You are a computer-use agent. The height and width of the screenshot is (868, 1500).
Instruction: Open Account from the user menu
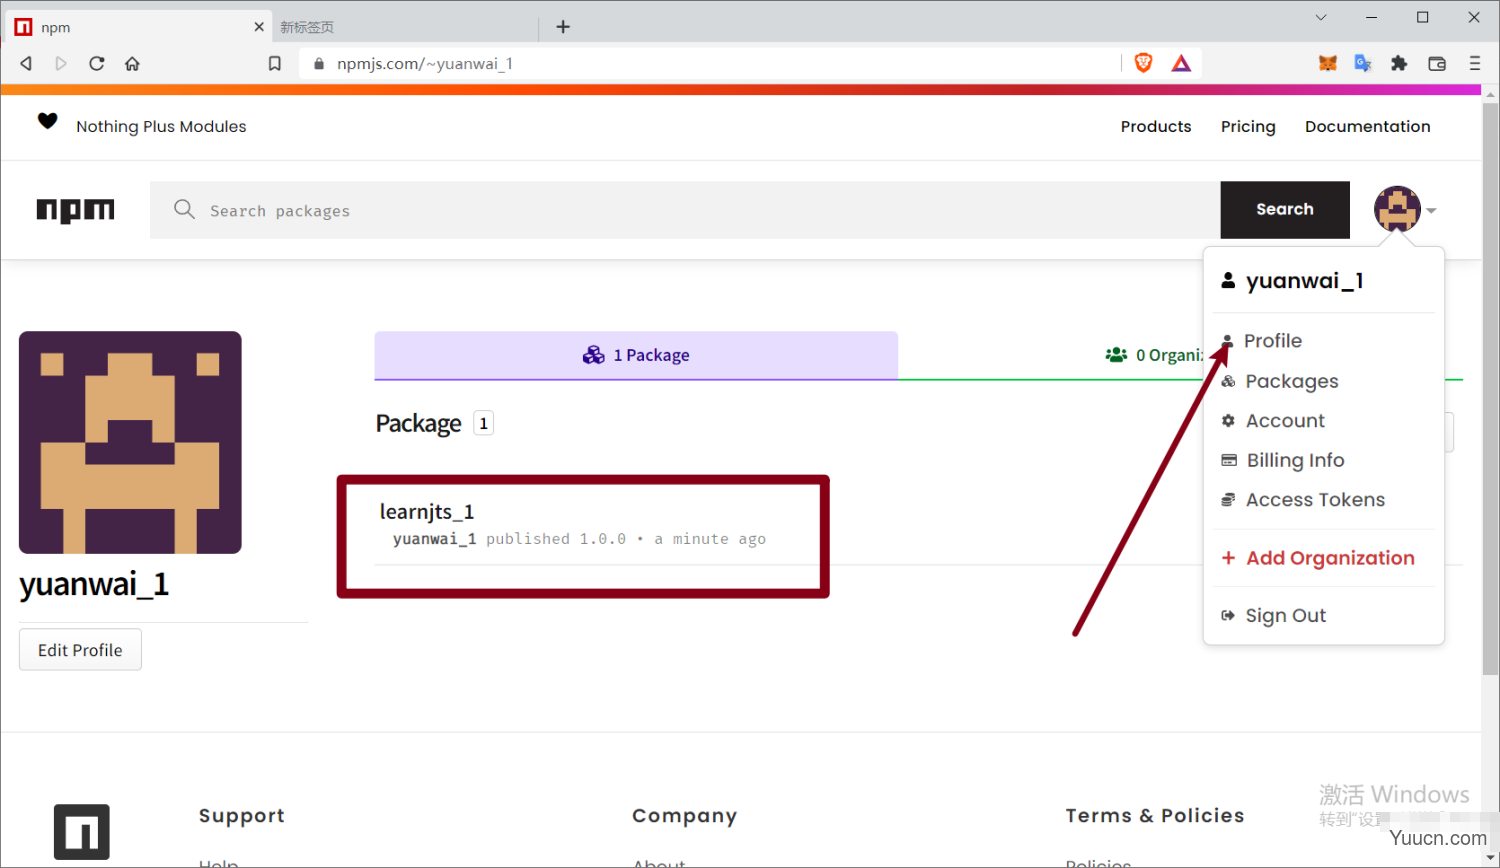click(1284, 421)
